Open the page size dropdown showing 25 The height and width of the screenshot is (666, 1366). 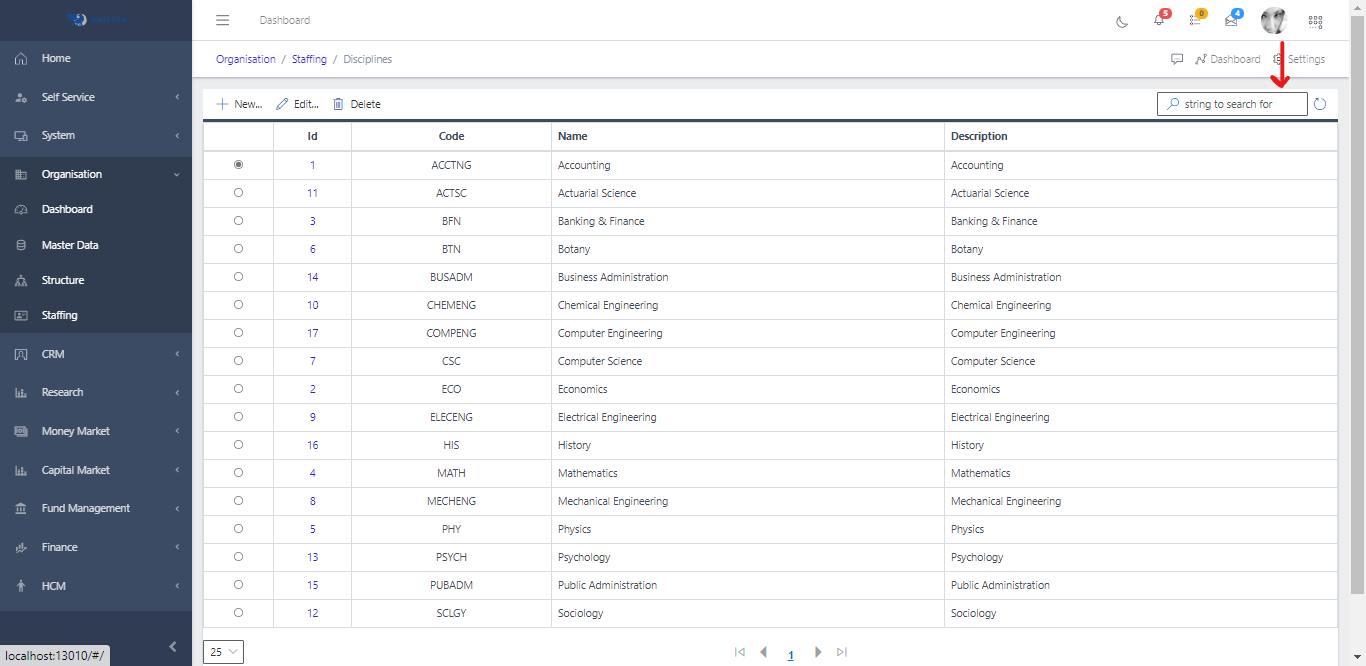coord(223,652)
